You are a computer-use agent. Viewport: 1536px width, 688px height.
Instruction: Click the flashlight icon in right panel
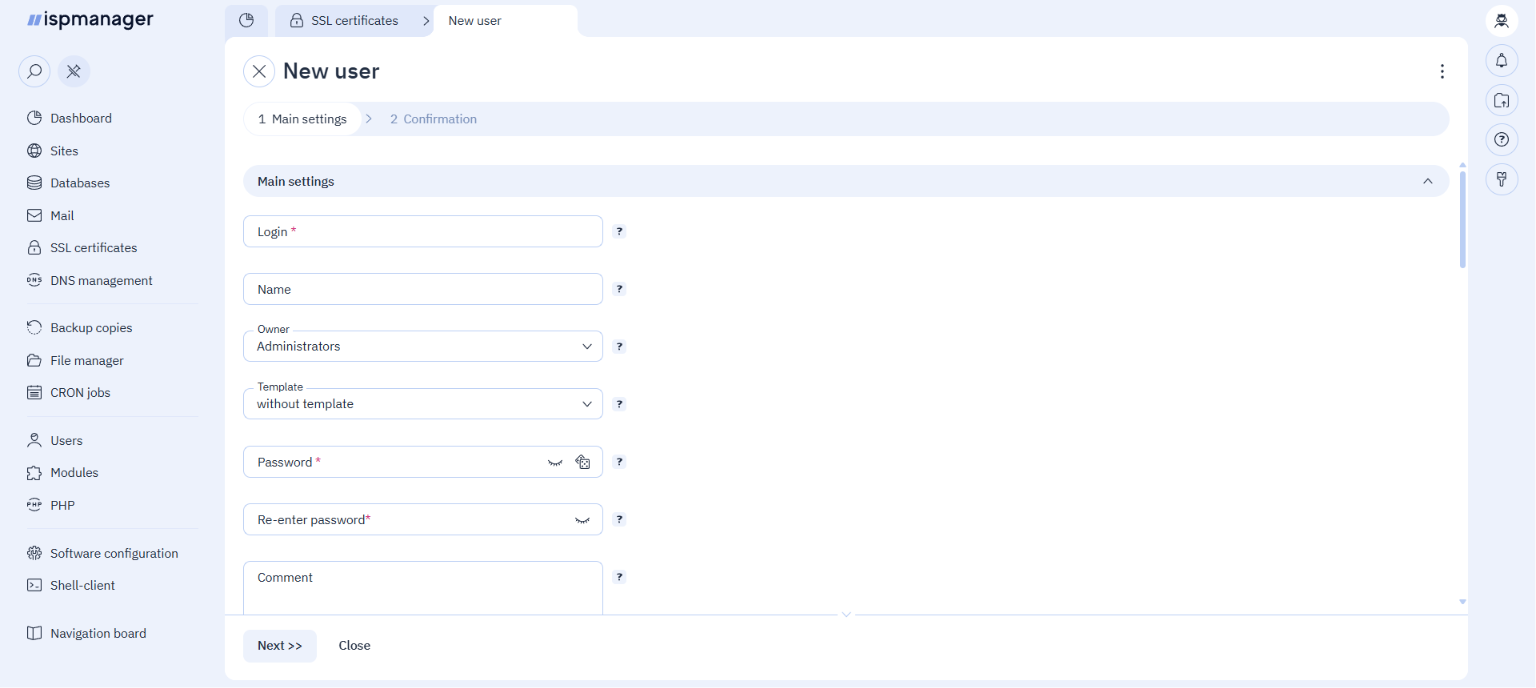(x=1501, y=180)
